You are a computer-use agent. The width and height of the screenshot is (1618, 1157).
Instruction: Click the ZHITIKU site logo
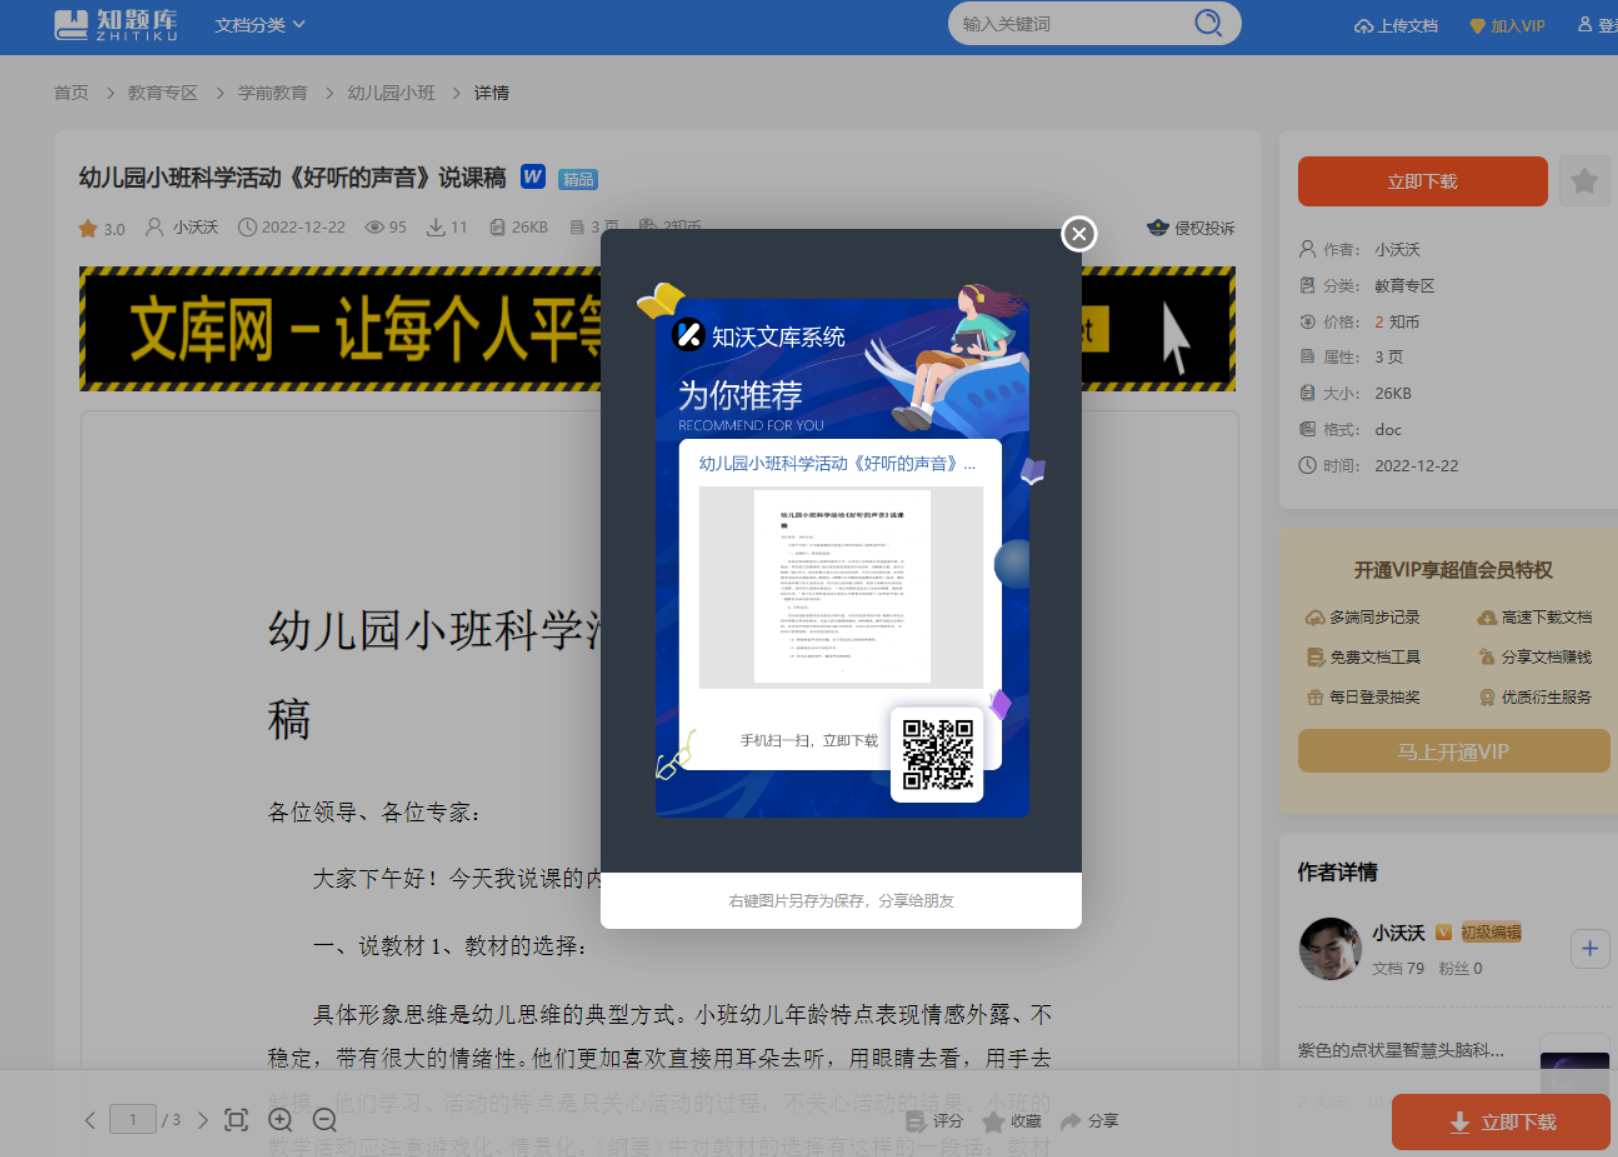click(x=117, y=25)
